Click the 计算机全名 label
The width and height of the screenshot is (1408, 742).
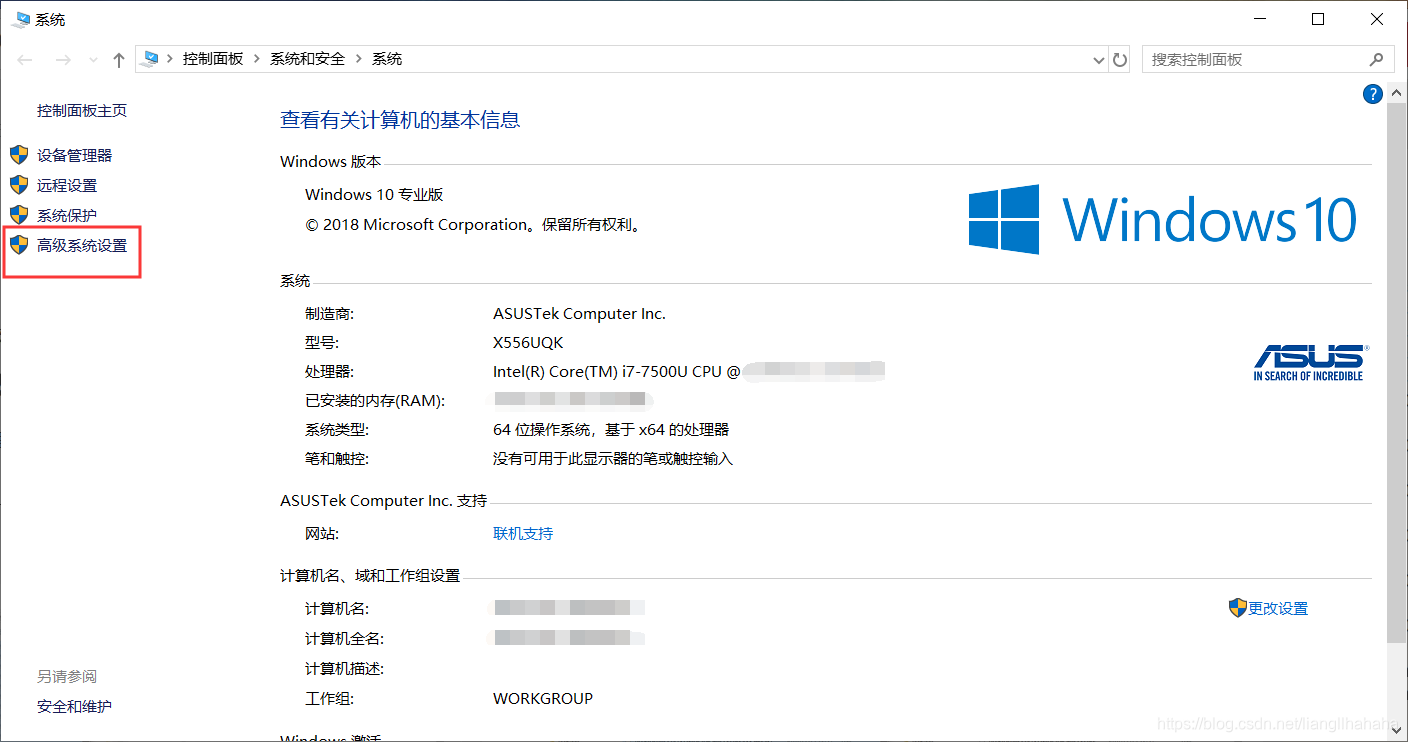344,639
